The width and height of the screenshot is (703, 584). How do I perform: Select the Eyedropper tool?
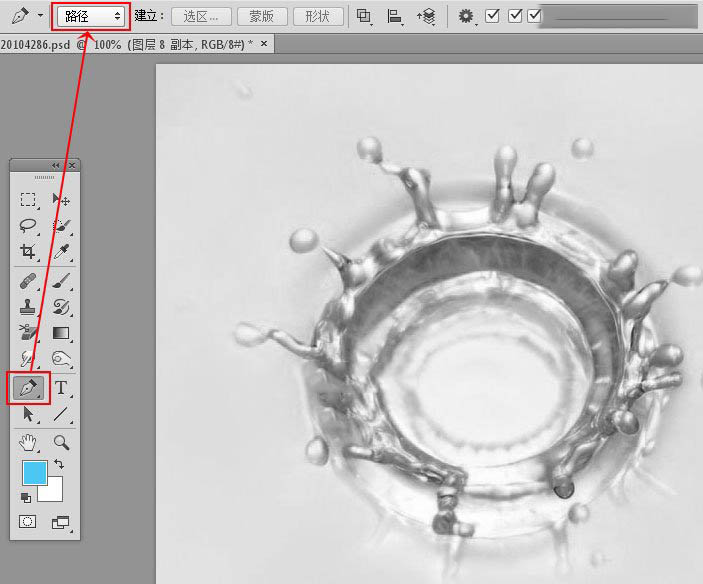click(x=61, y=252)
